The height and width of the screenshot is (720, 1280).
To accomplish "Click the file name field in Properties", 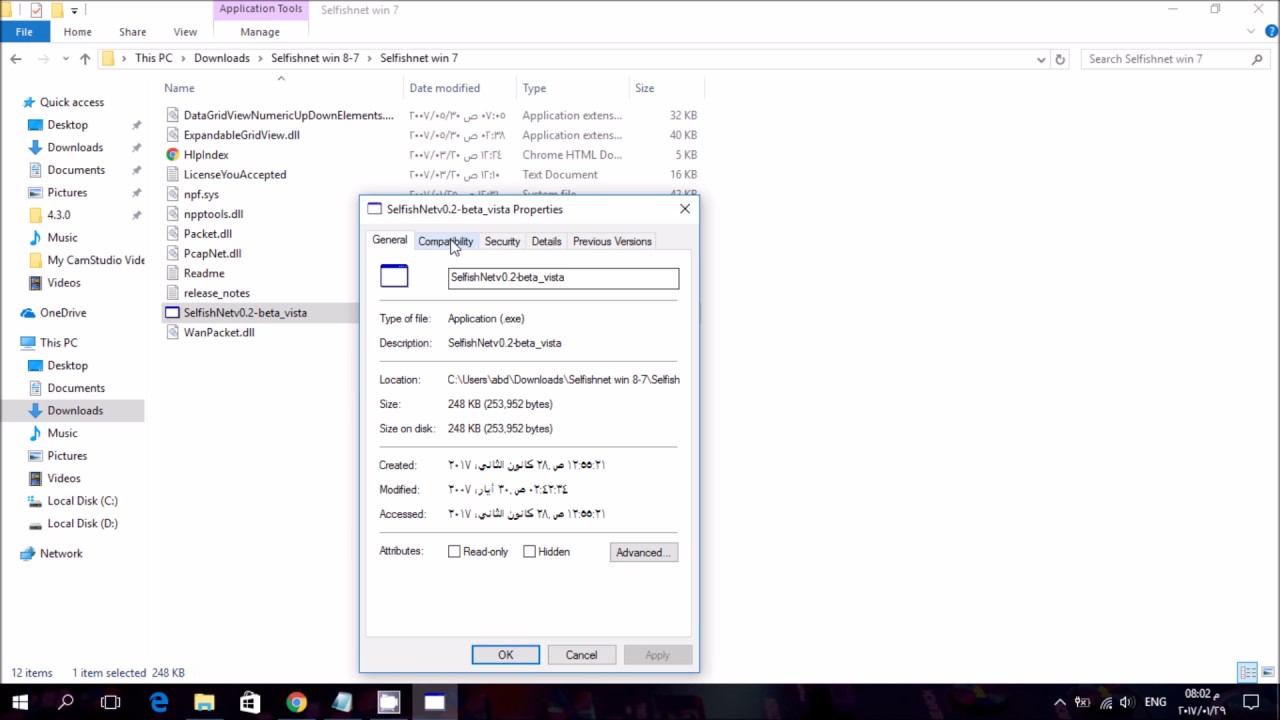I will [563, 277].
